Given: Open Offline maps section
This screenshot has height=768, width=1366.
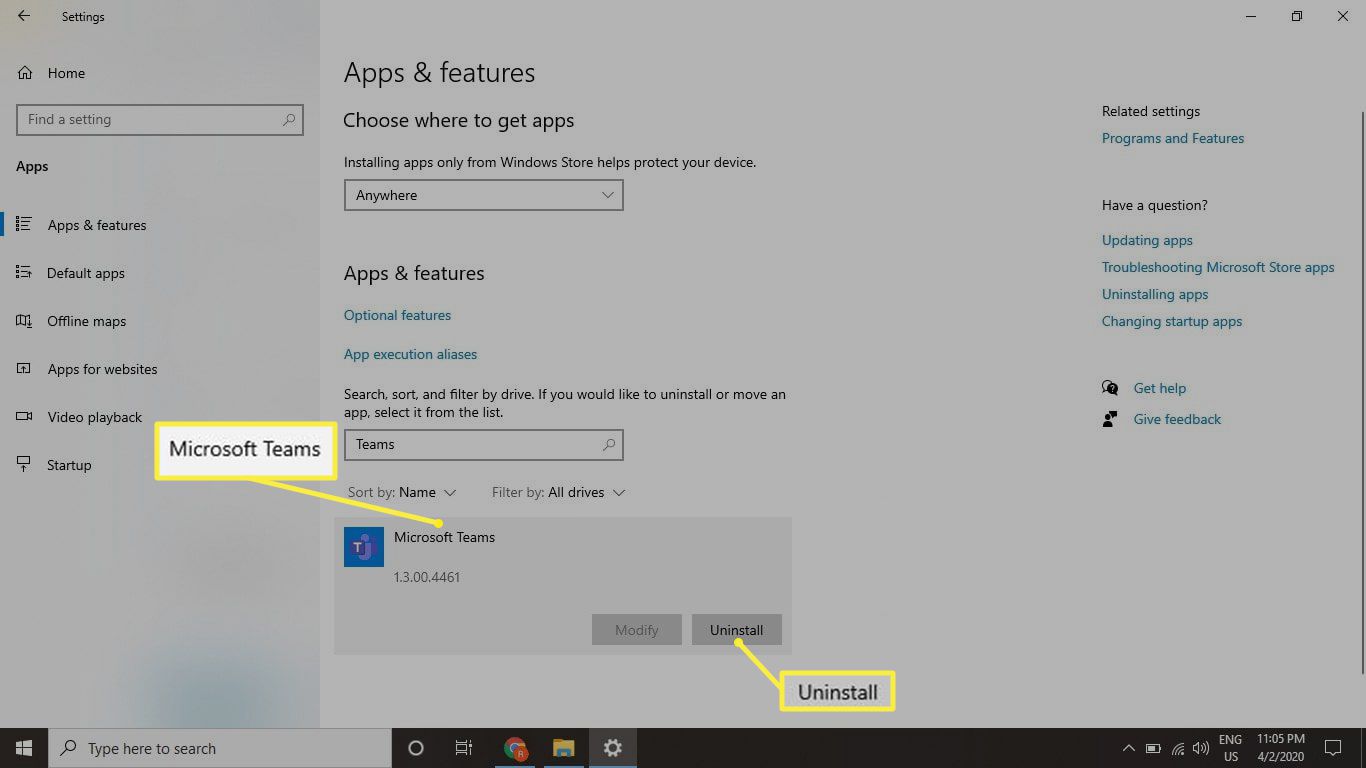Looking at the screenshot, I should pos(87,321).
